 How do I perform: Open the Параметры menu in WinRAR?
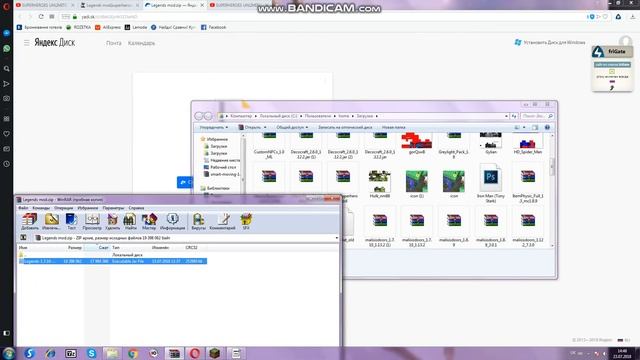click(113, 208)
